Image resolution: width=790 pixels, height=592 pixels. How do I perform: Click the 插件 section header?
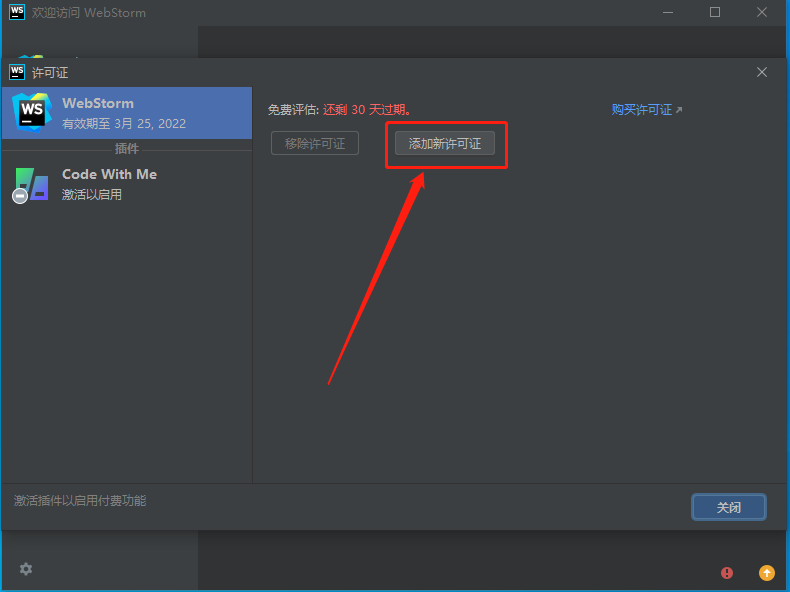tap(126, 149)
